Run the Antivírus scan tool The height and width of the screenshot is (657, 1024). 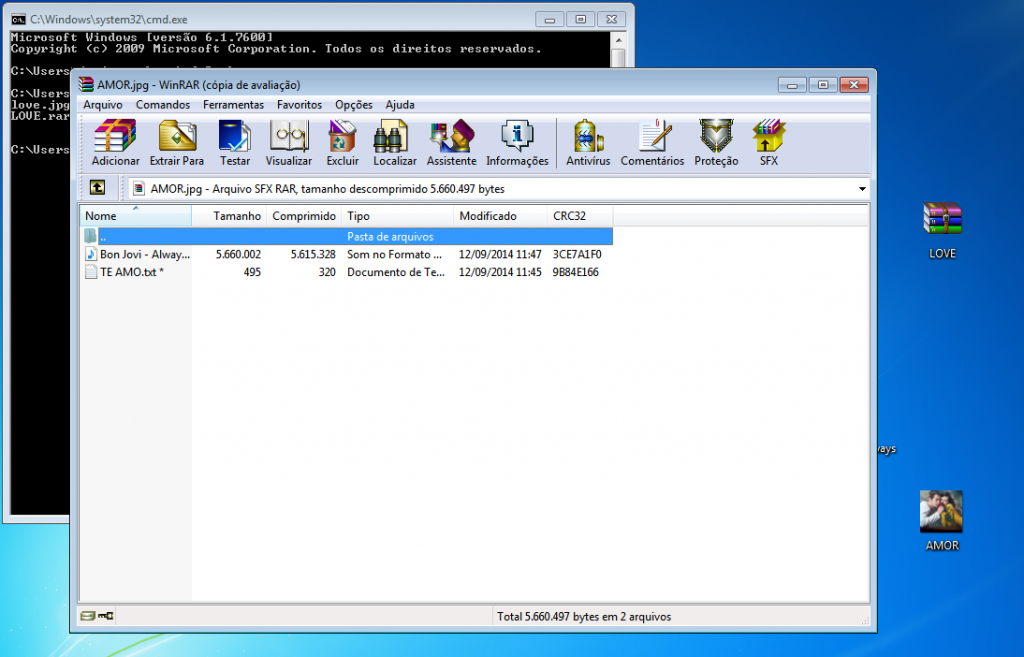[588, 142]
